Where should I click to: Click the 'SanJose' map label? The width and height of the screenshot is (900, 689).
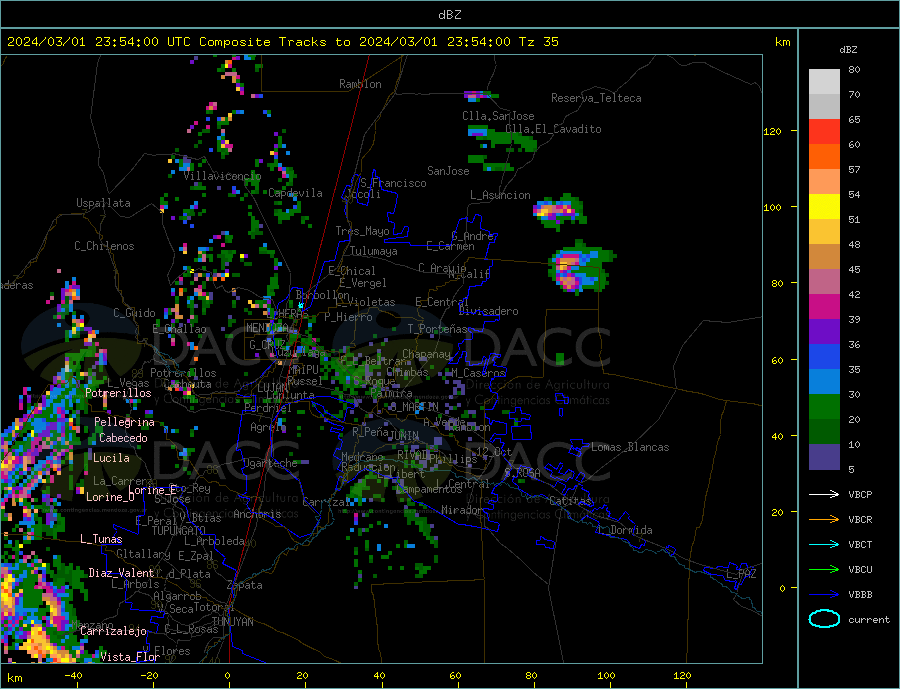pyautogui.click(x=448, y=171)
